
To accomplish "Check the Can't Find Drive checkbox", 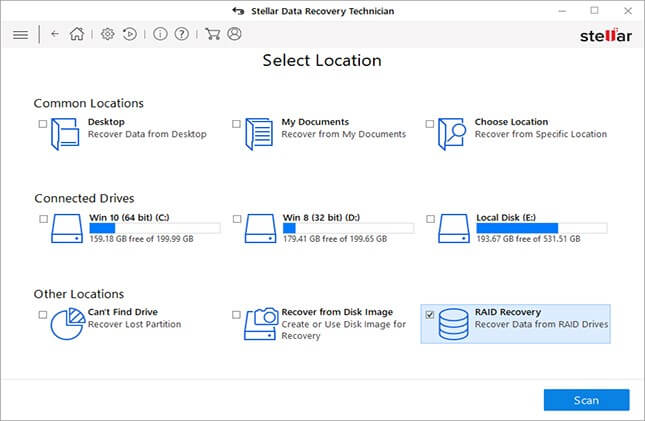I will [43, 315].
